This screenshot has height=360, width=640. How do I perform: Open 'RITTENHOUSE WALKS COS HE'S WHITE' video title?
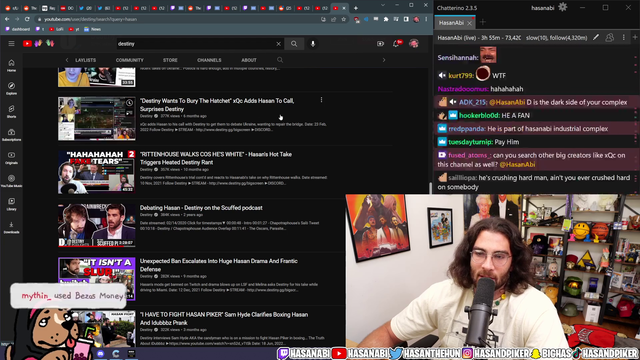coord(216,158)
